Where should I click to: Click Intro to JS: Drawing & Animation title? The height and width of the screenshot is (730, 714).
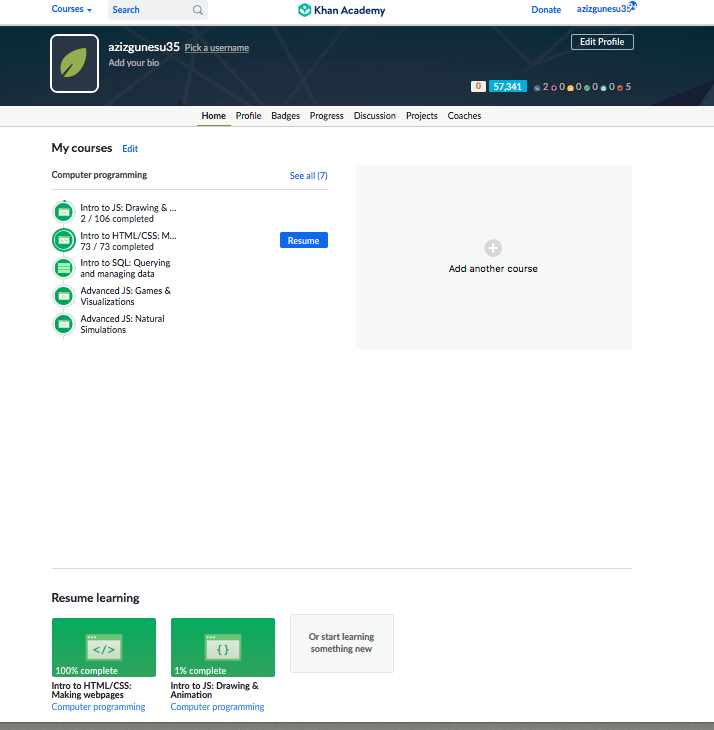point(215,690)
